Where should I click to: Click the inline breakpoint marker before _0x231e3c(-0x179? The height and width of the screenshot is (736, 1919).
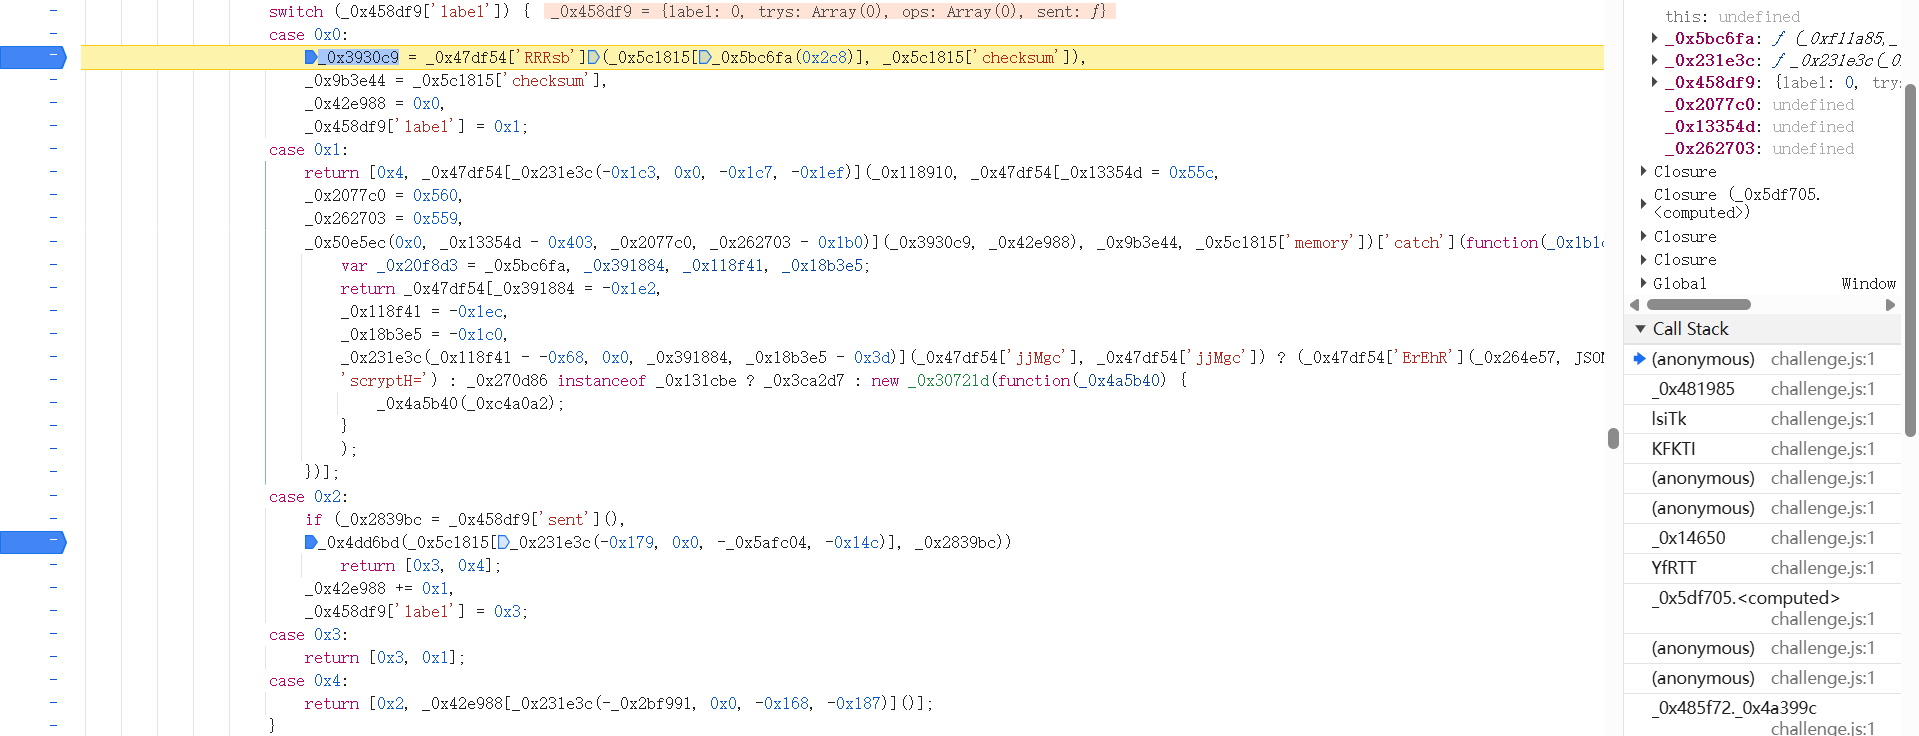click(503, 542)
